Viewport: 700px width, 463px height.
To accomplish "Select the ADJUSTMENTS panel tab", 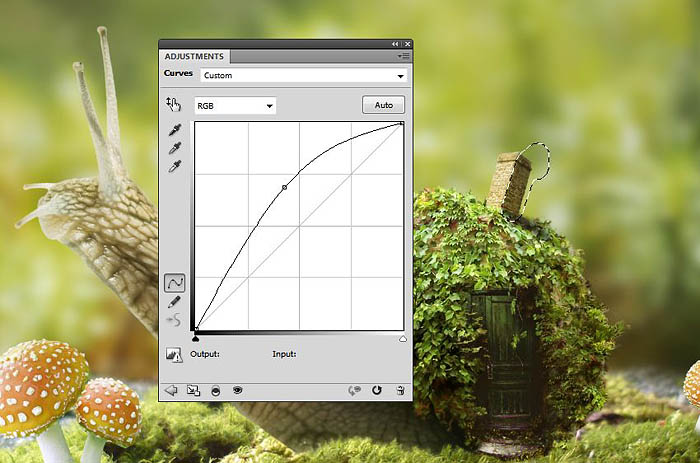I will click(194, 57).
